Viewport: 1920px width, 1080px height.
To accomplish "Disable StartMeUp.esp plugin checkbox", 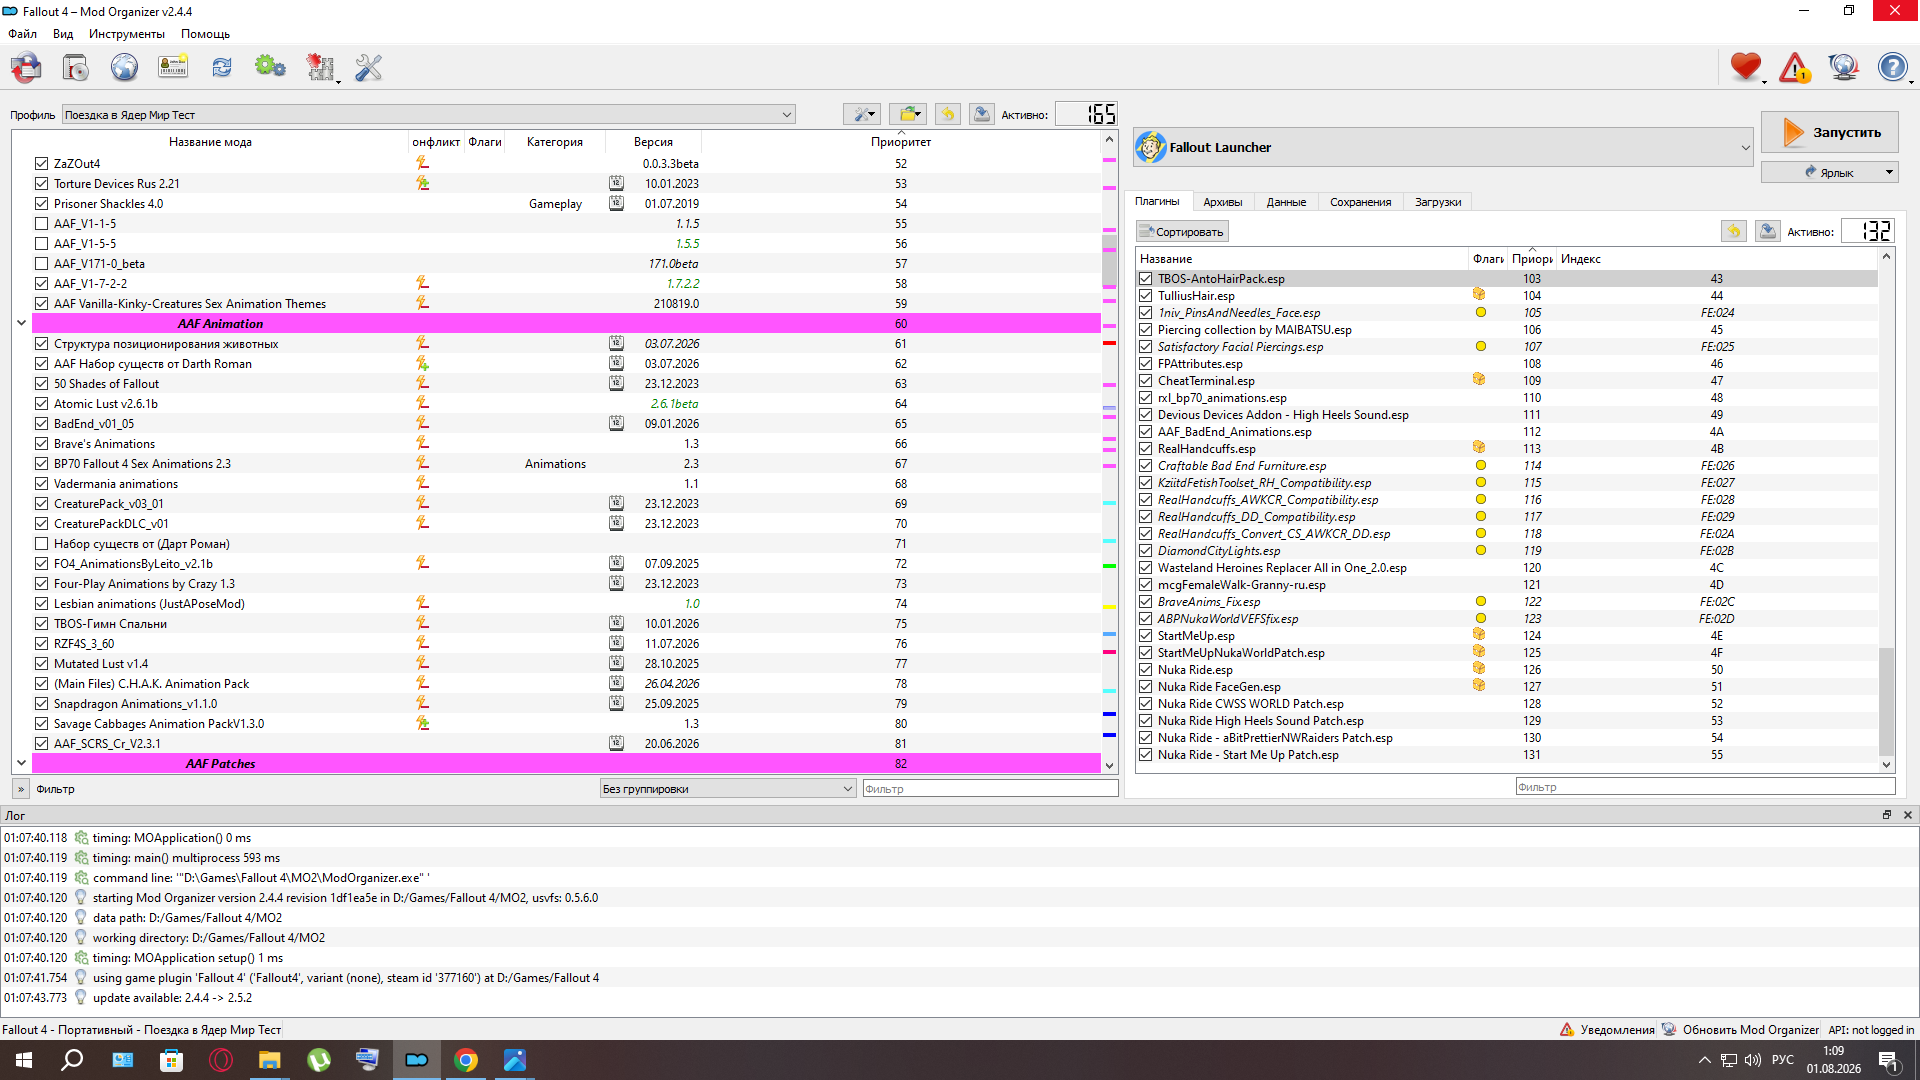I will 1145,635.
